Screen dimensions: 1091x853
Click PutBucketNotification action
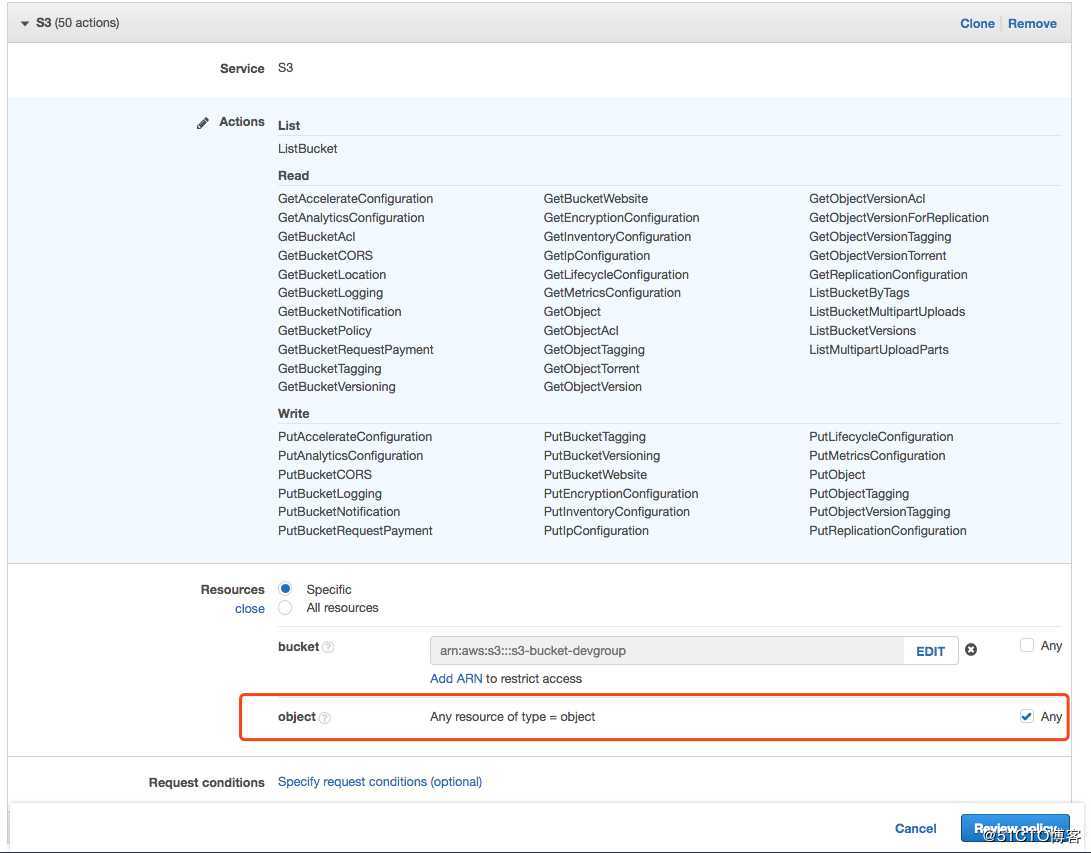click(x=339, y=511)
